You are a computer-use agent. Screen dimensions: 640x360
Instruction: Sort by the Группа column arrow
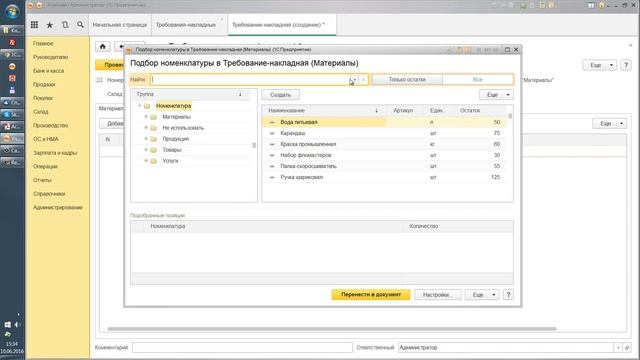pos(240,94)
